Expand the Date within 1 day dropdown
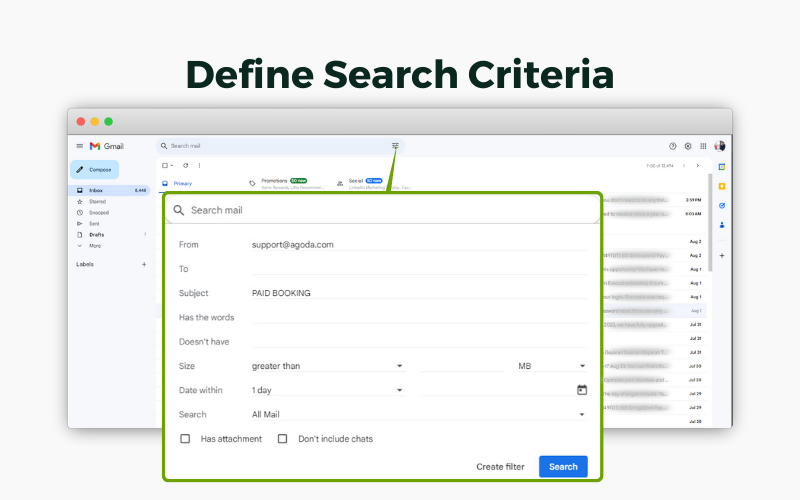Viewport: 800px width, 500px height. (x=399, y=390)
